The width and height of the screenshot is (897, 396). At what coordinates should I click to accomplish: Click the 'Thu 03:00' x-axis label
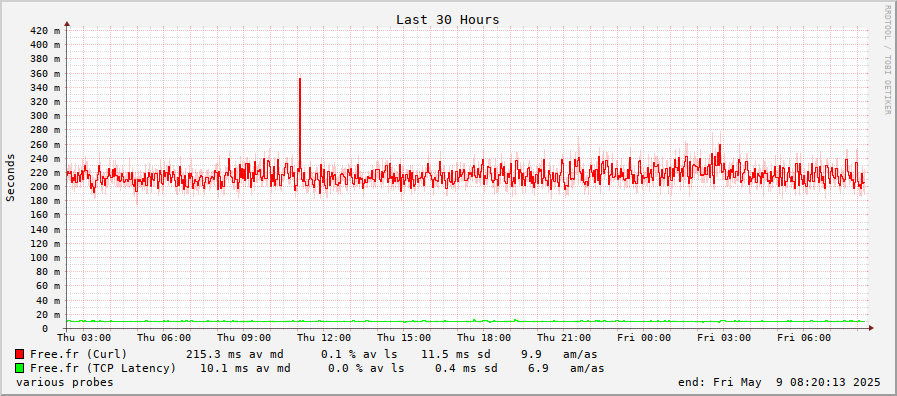pyautogui.click(x=84, y=338)
